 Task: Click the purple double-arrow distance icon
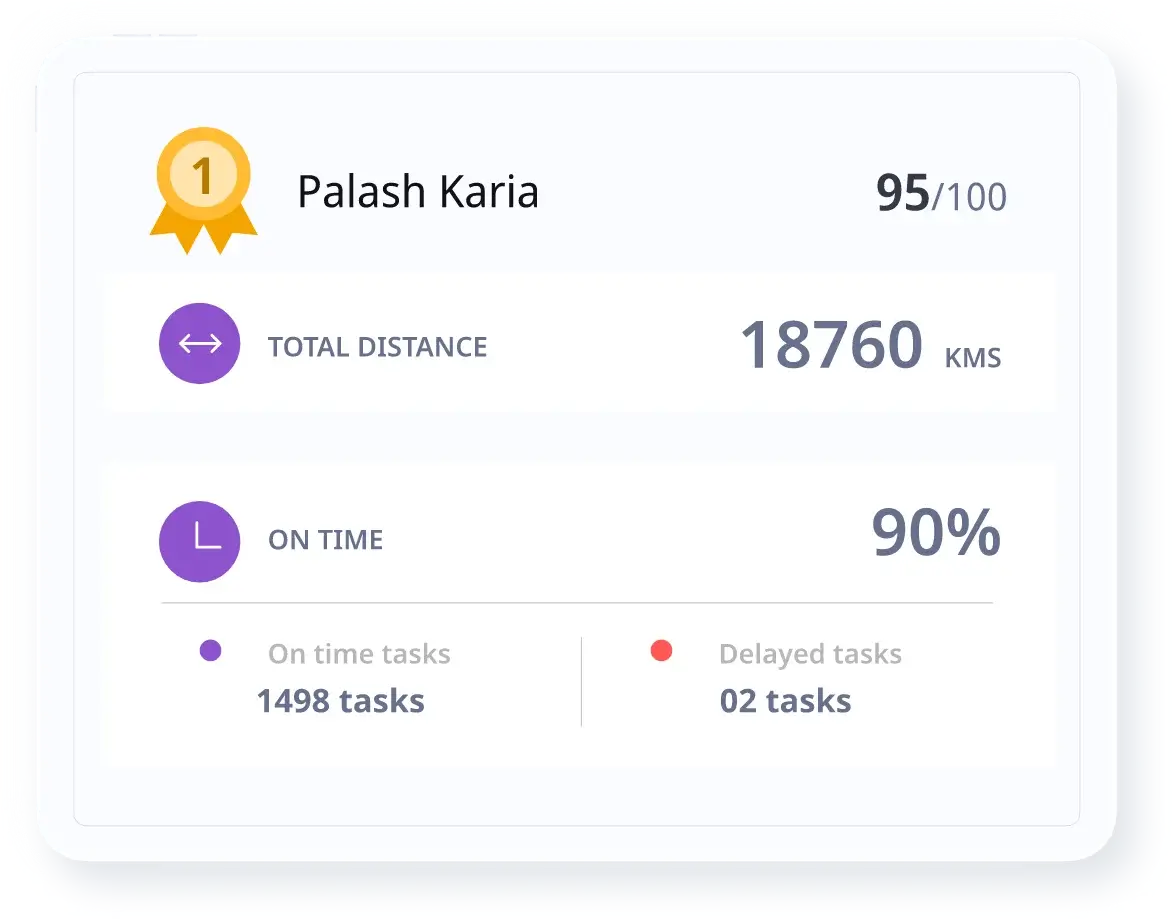coord(199,344)
